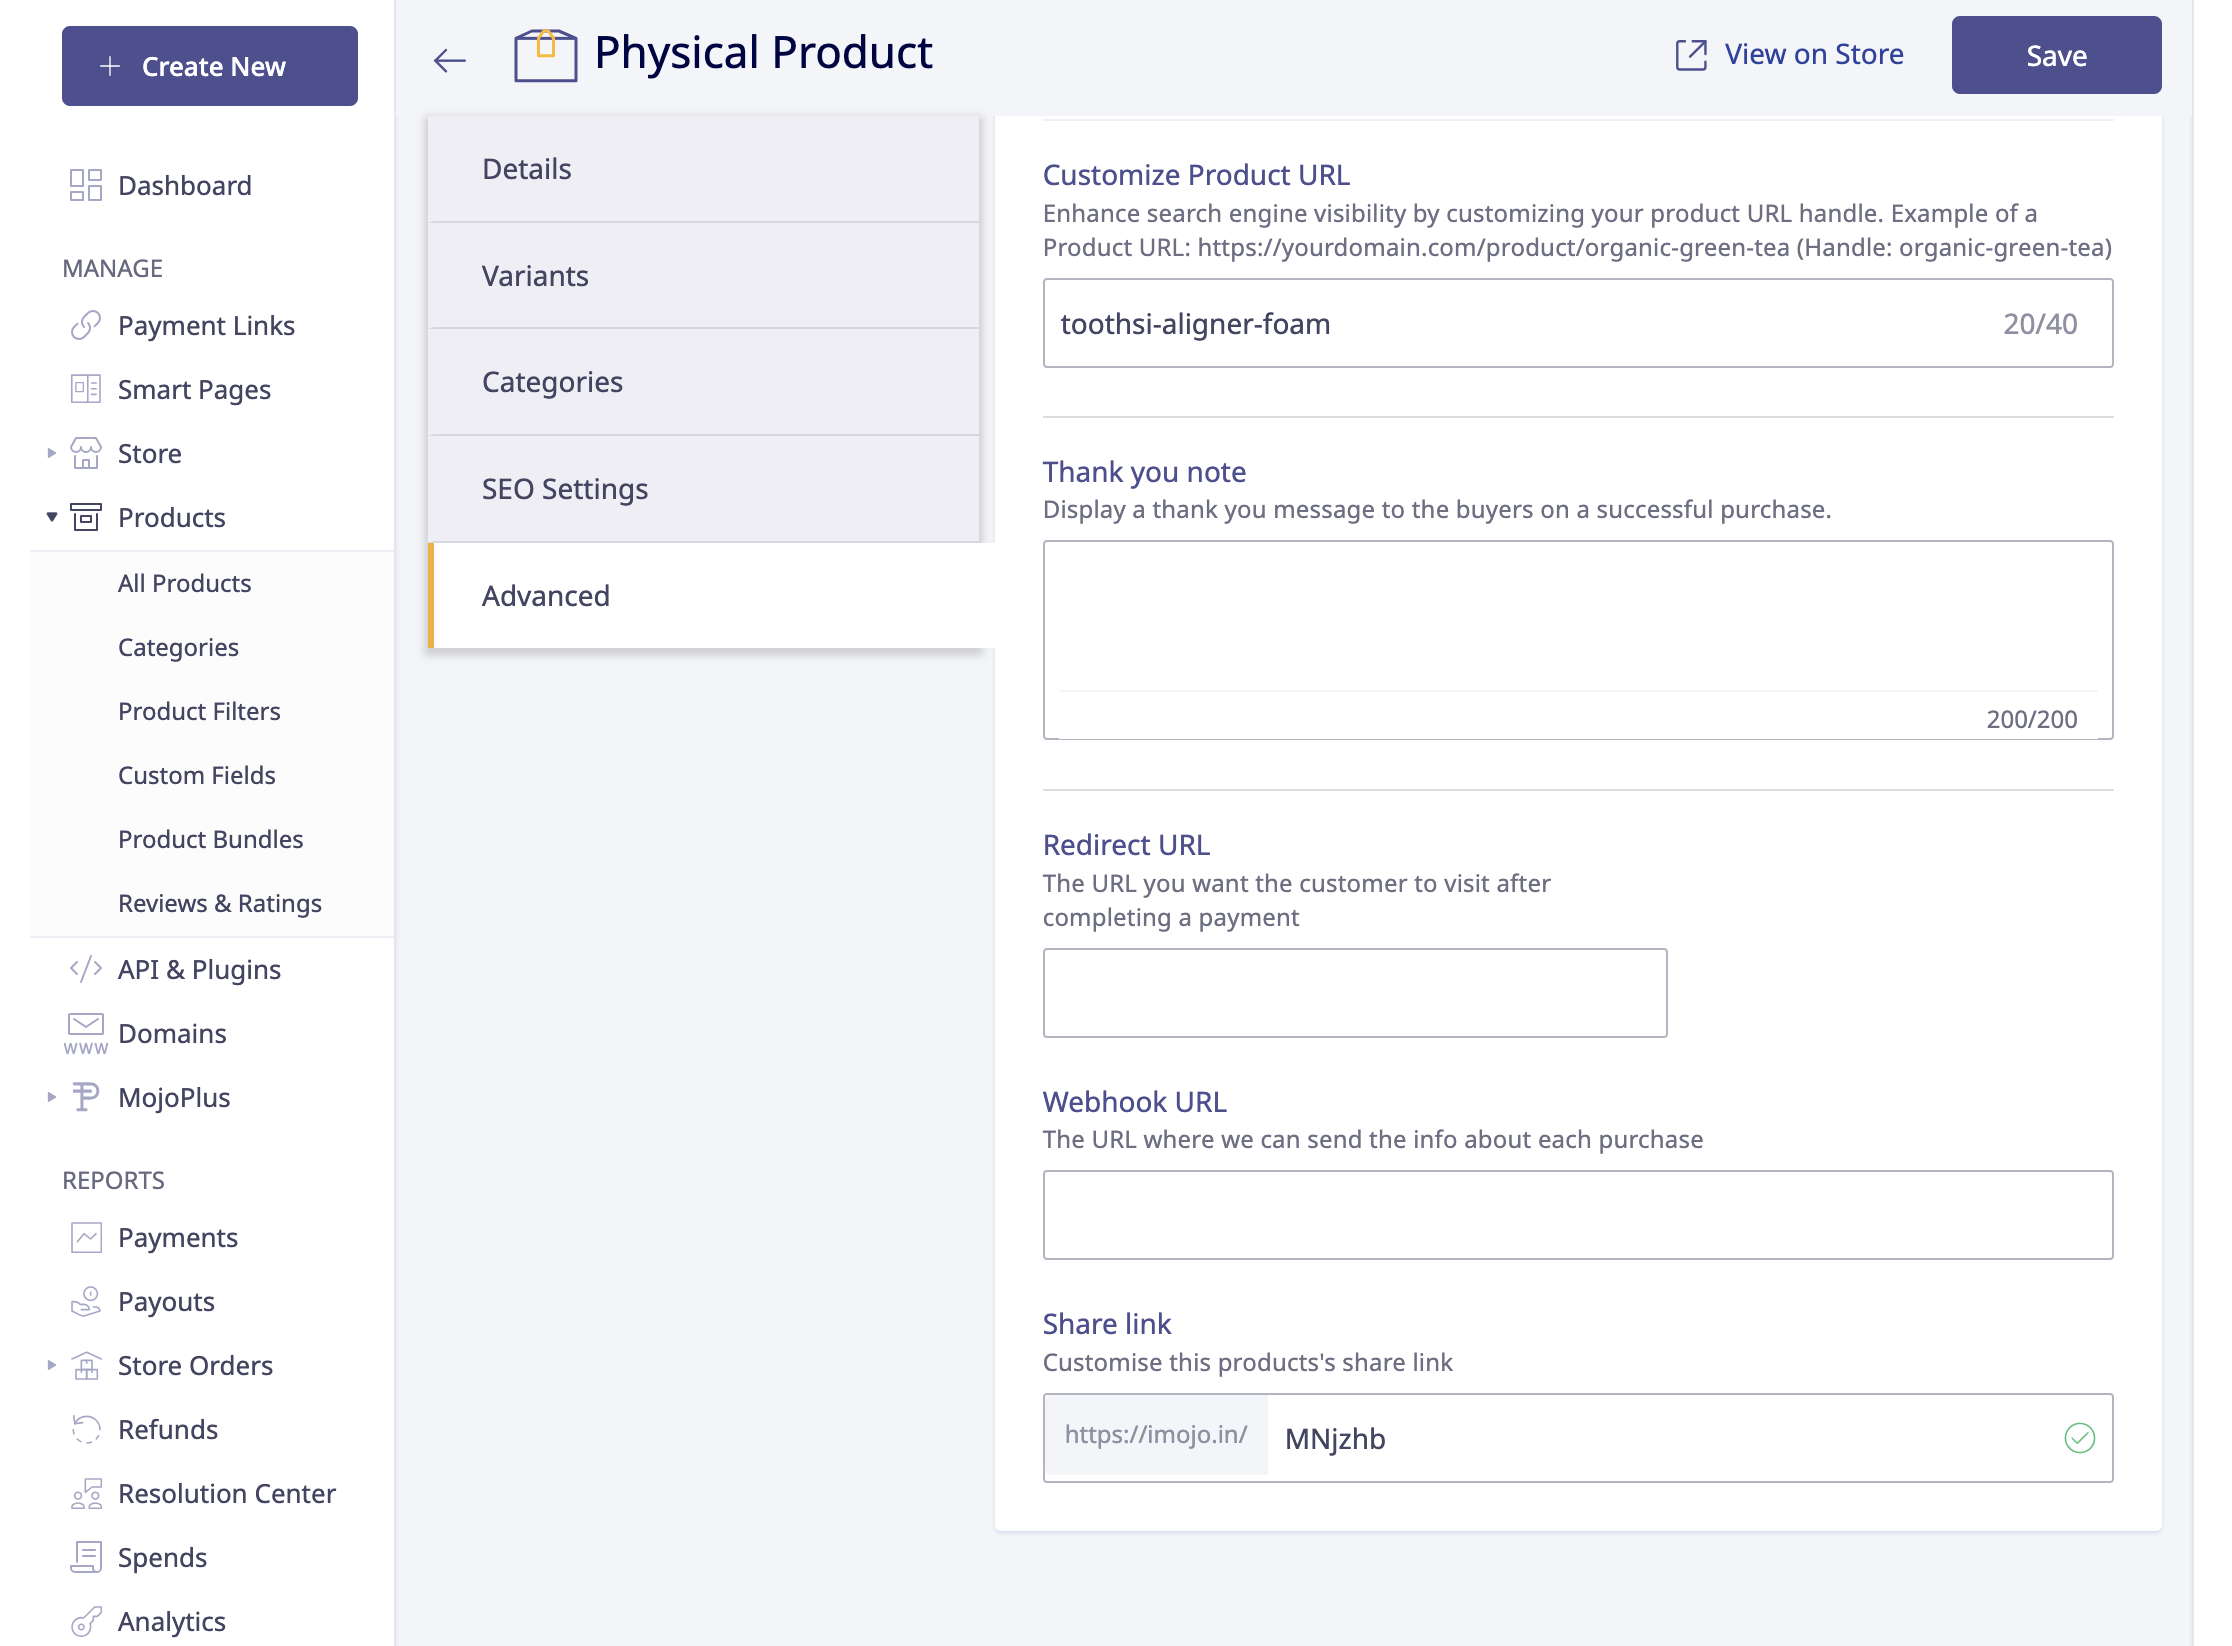Collapse the Products sidebar section
This screenshot has width=2232, height=1646.
point(51,517)
